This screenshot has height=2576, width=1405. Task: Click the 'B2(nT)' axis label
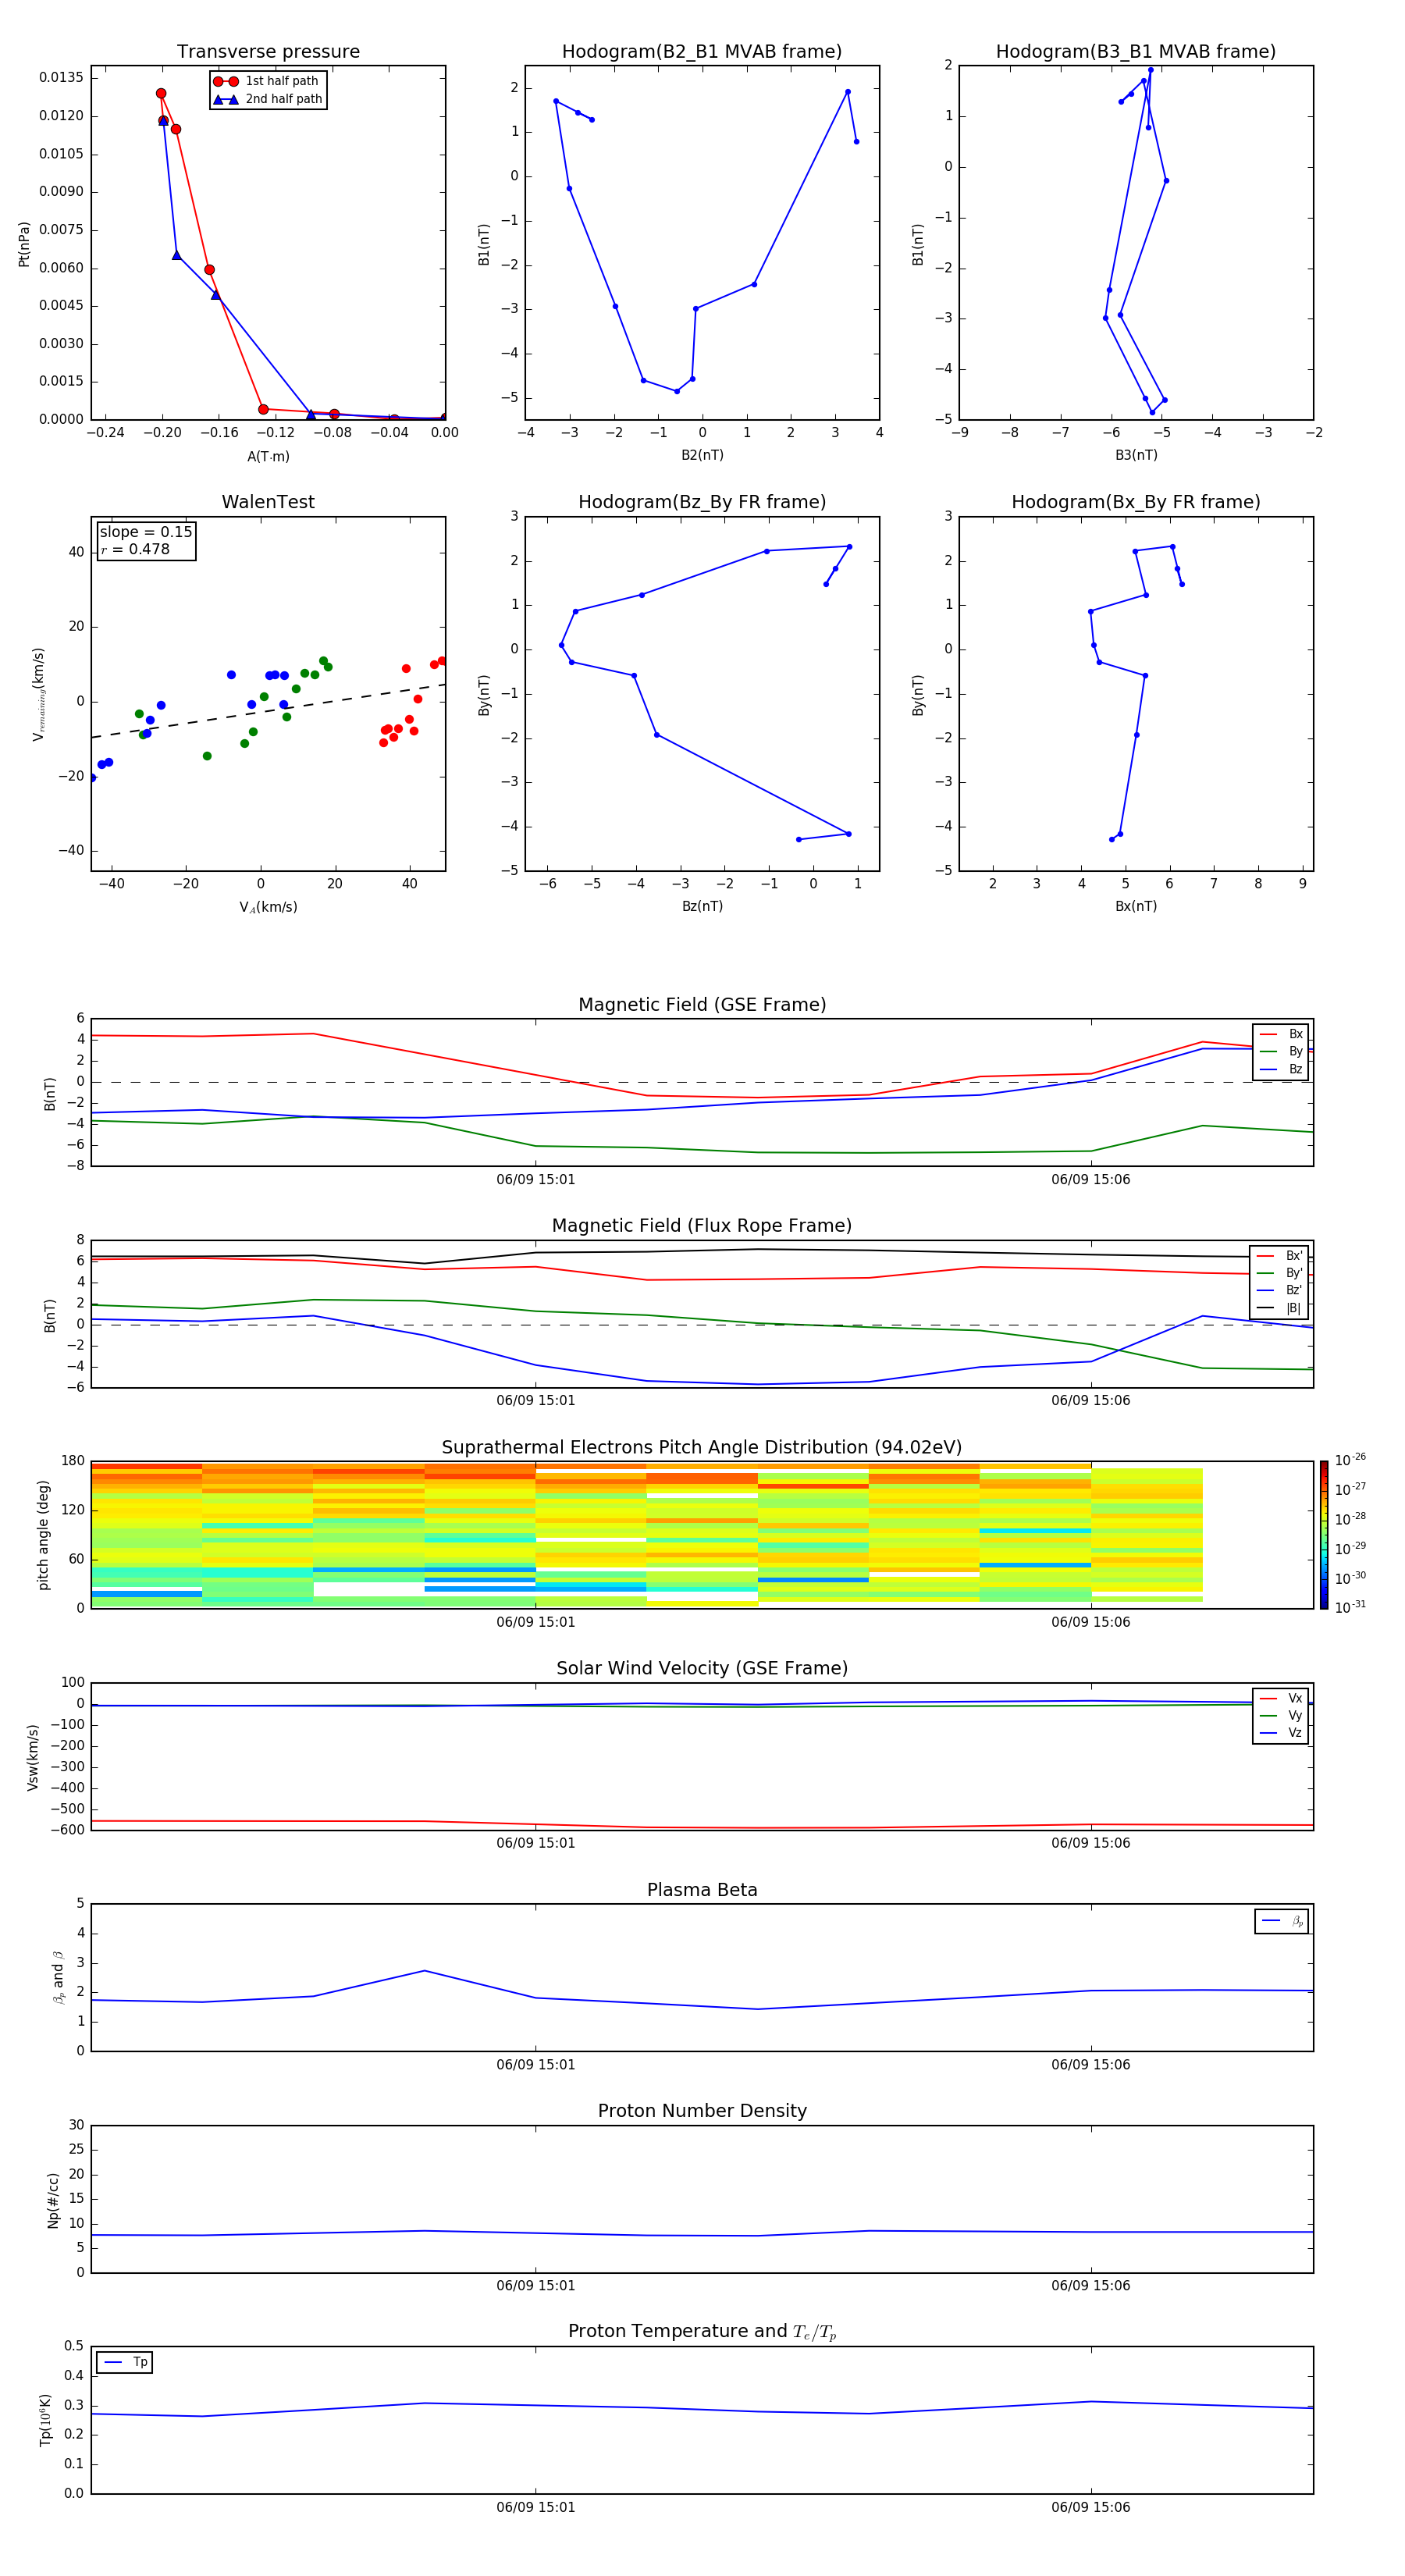pyautogui.click(x=702, y=455)
